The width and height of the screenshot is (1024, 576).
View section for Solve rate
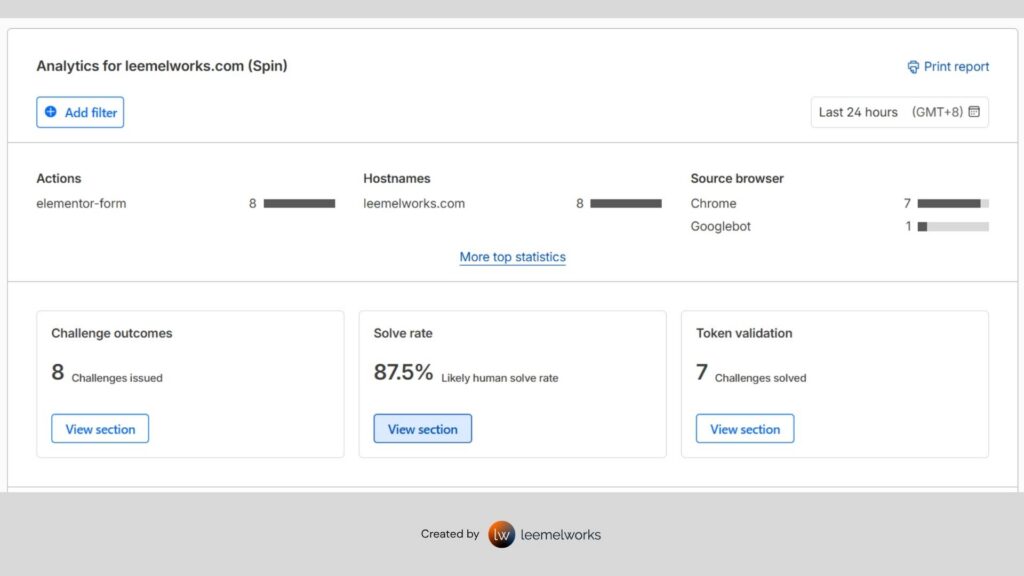tap(423, 428)
